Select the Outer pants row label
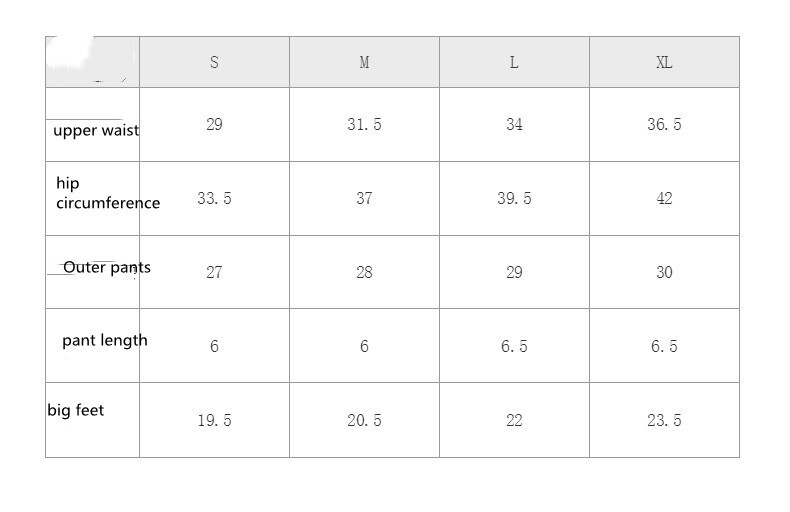Viewport: 790px width, 512px height. 107,267
